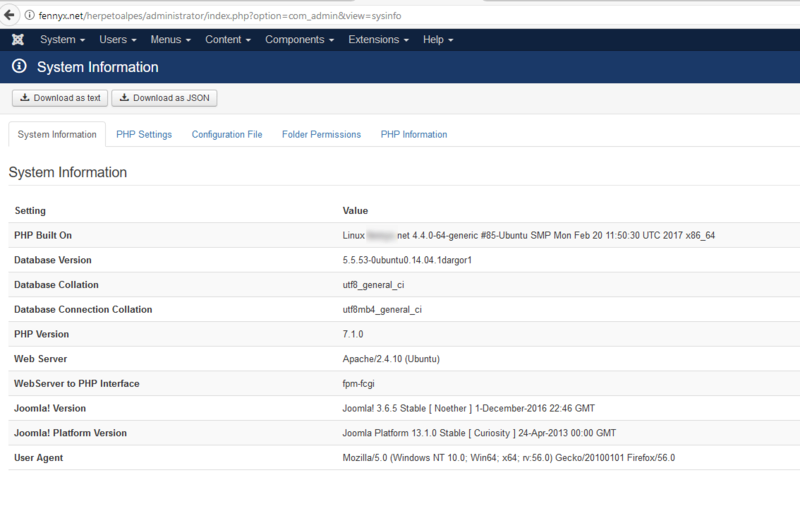Click the Database Version row label
Viewport: 800px width, 516px height.
pos(53,260)
